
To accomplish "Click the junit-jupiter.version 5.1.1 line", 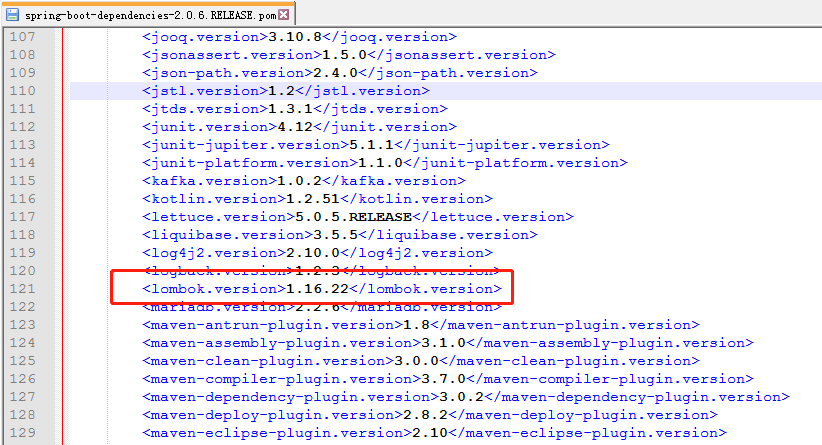I will (x=376, y=145).
